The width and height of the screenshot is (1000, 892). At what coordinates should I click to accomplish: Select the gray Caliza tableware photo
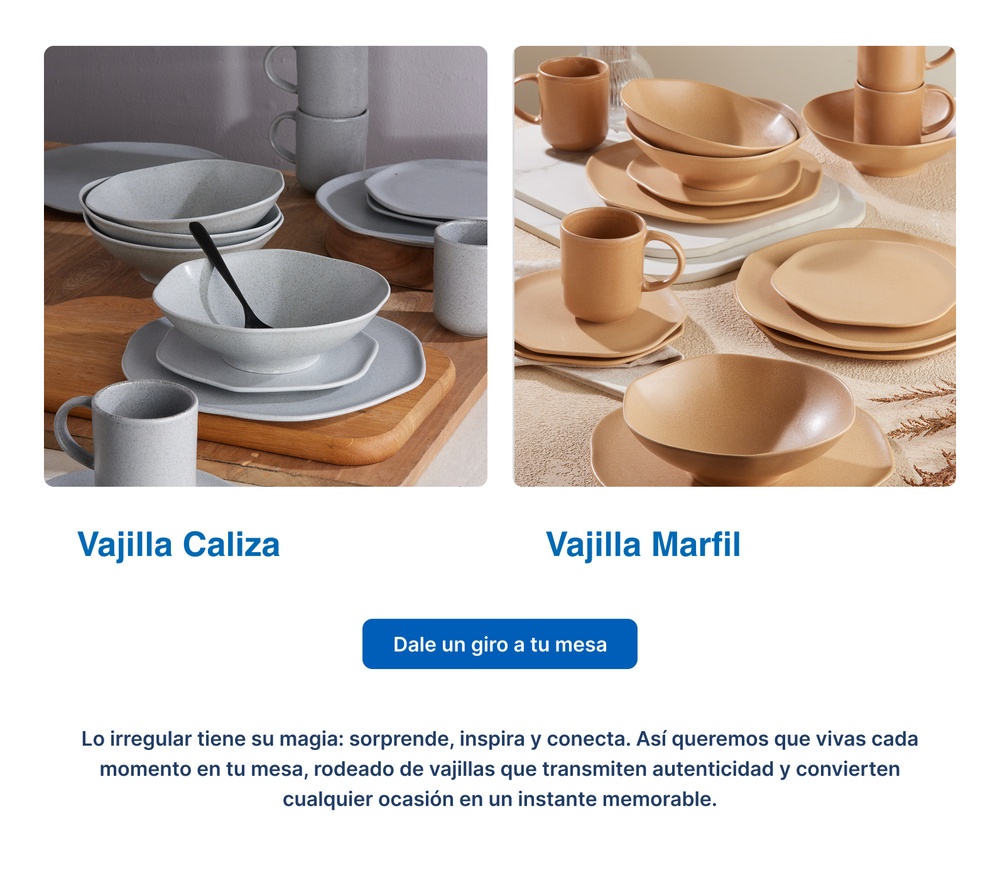[265, 266]
